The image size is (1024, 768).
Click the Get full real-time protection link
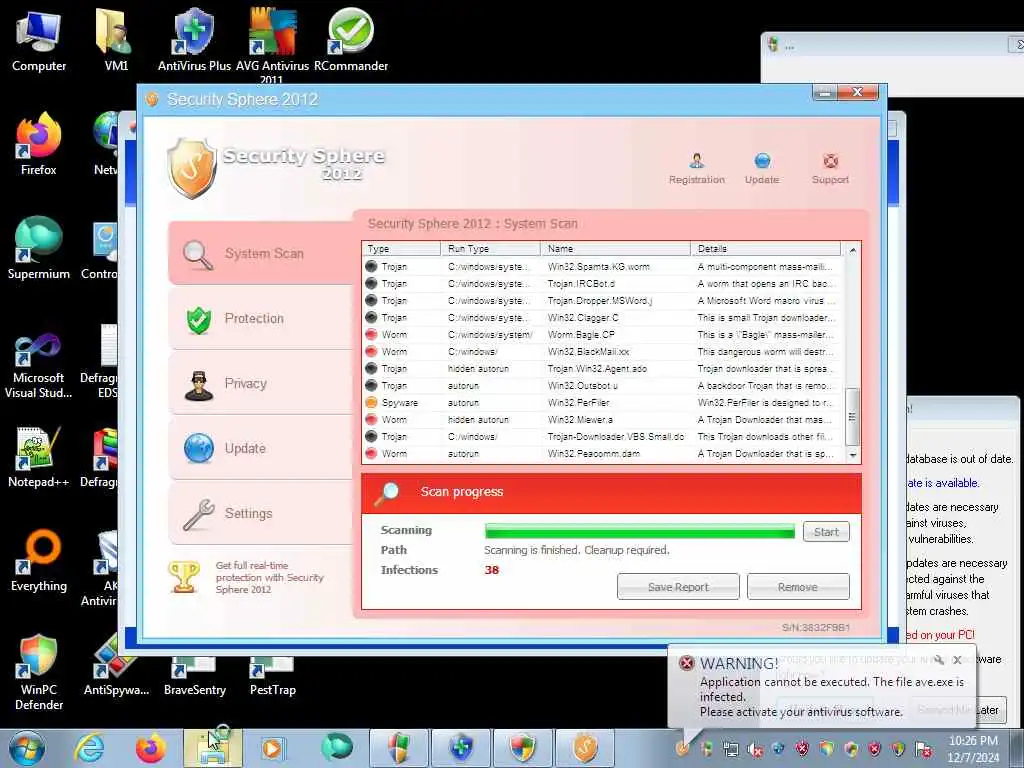tap(269, 577)
